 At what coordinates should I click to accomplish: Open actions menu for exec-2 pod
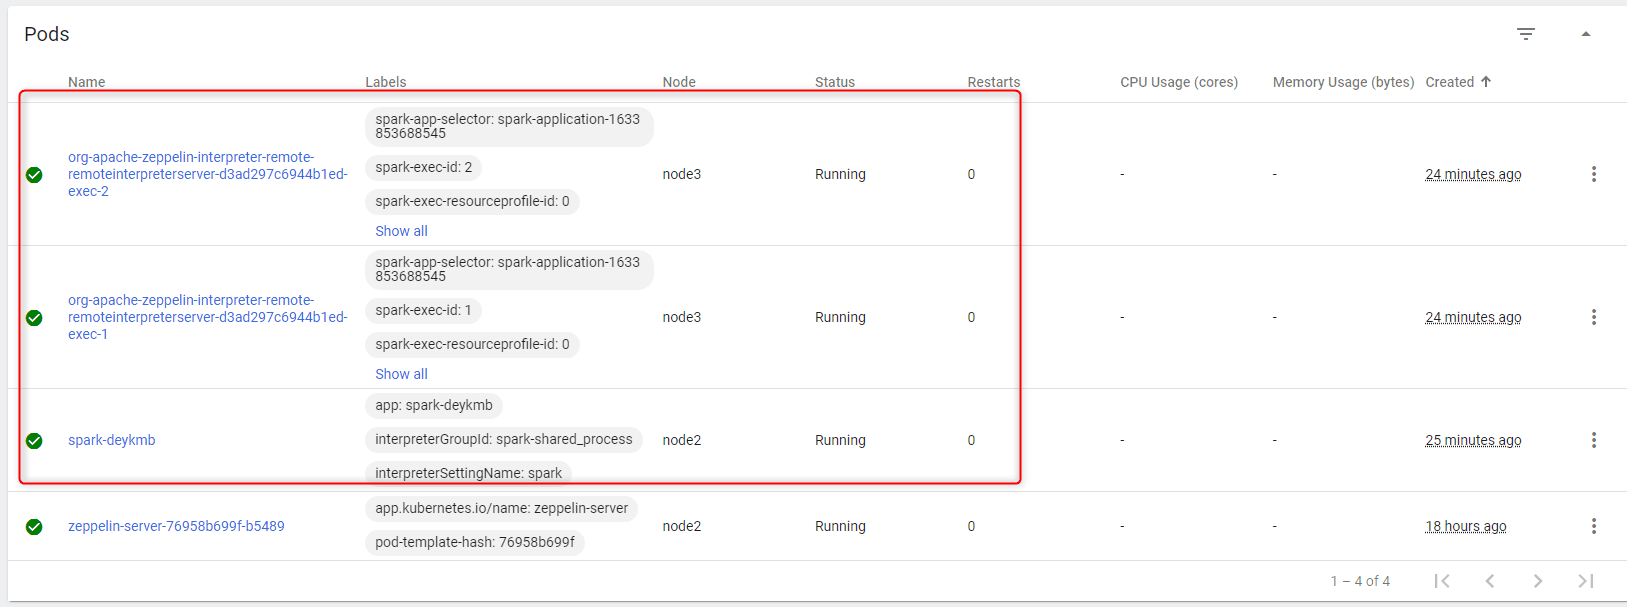(x=1594, y=174)
